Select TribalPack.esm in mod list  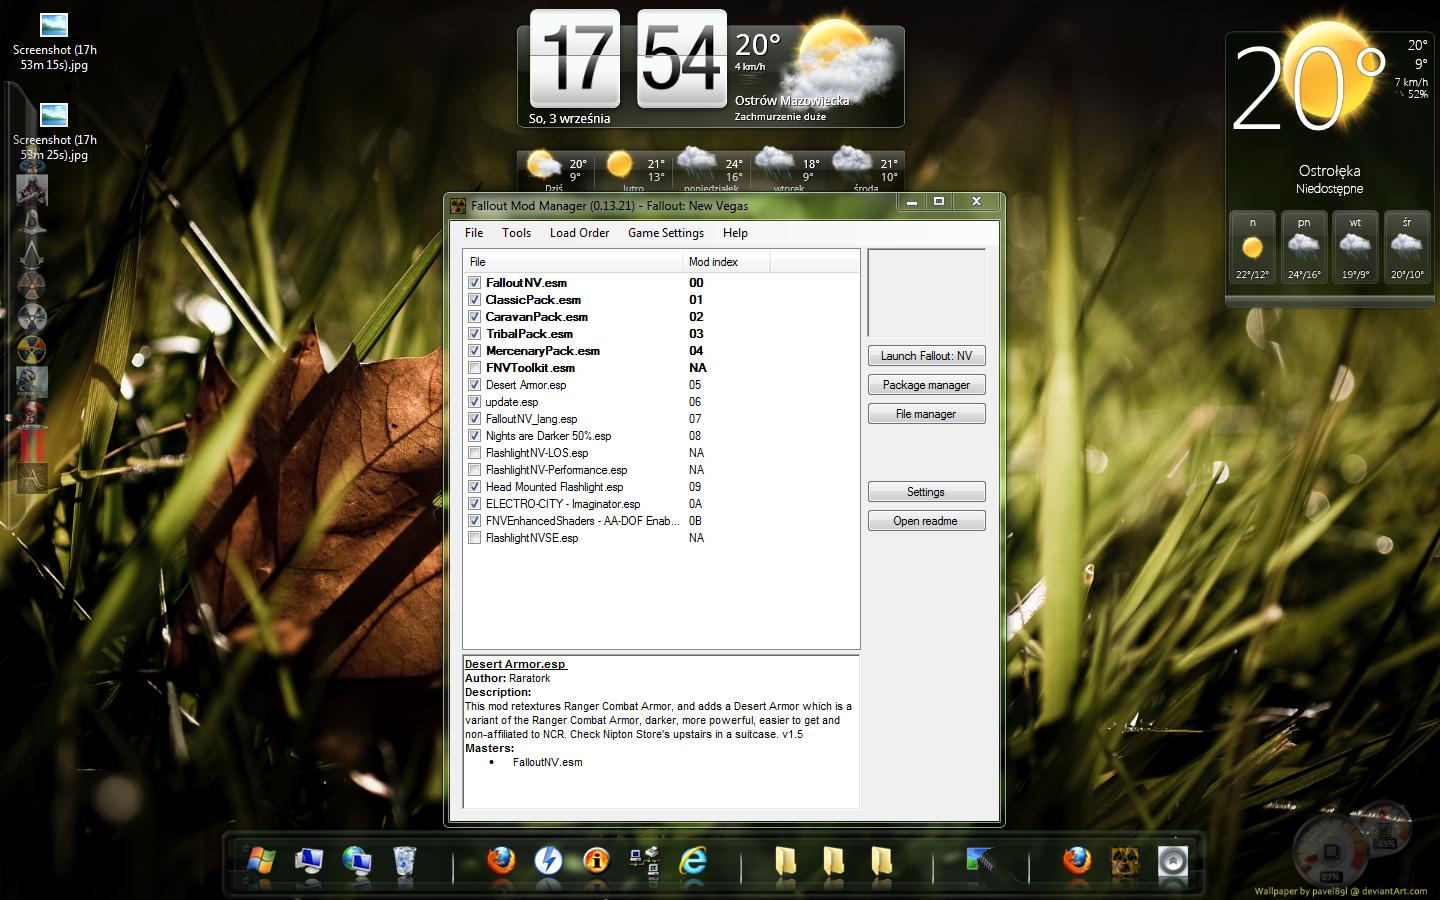[529, 334]
